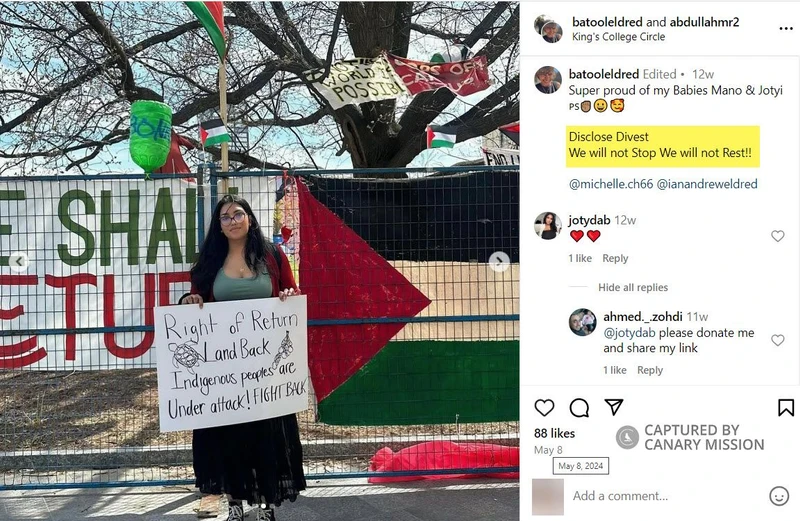Share post via paper plane icon
Viewport: 800px width, 521px height.
coord(614,407)
